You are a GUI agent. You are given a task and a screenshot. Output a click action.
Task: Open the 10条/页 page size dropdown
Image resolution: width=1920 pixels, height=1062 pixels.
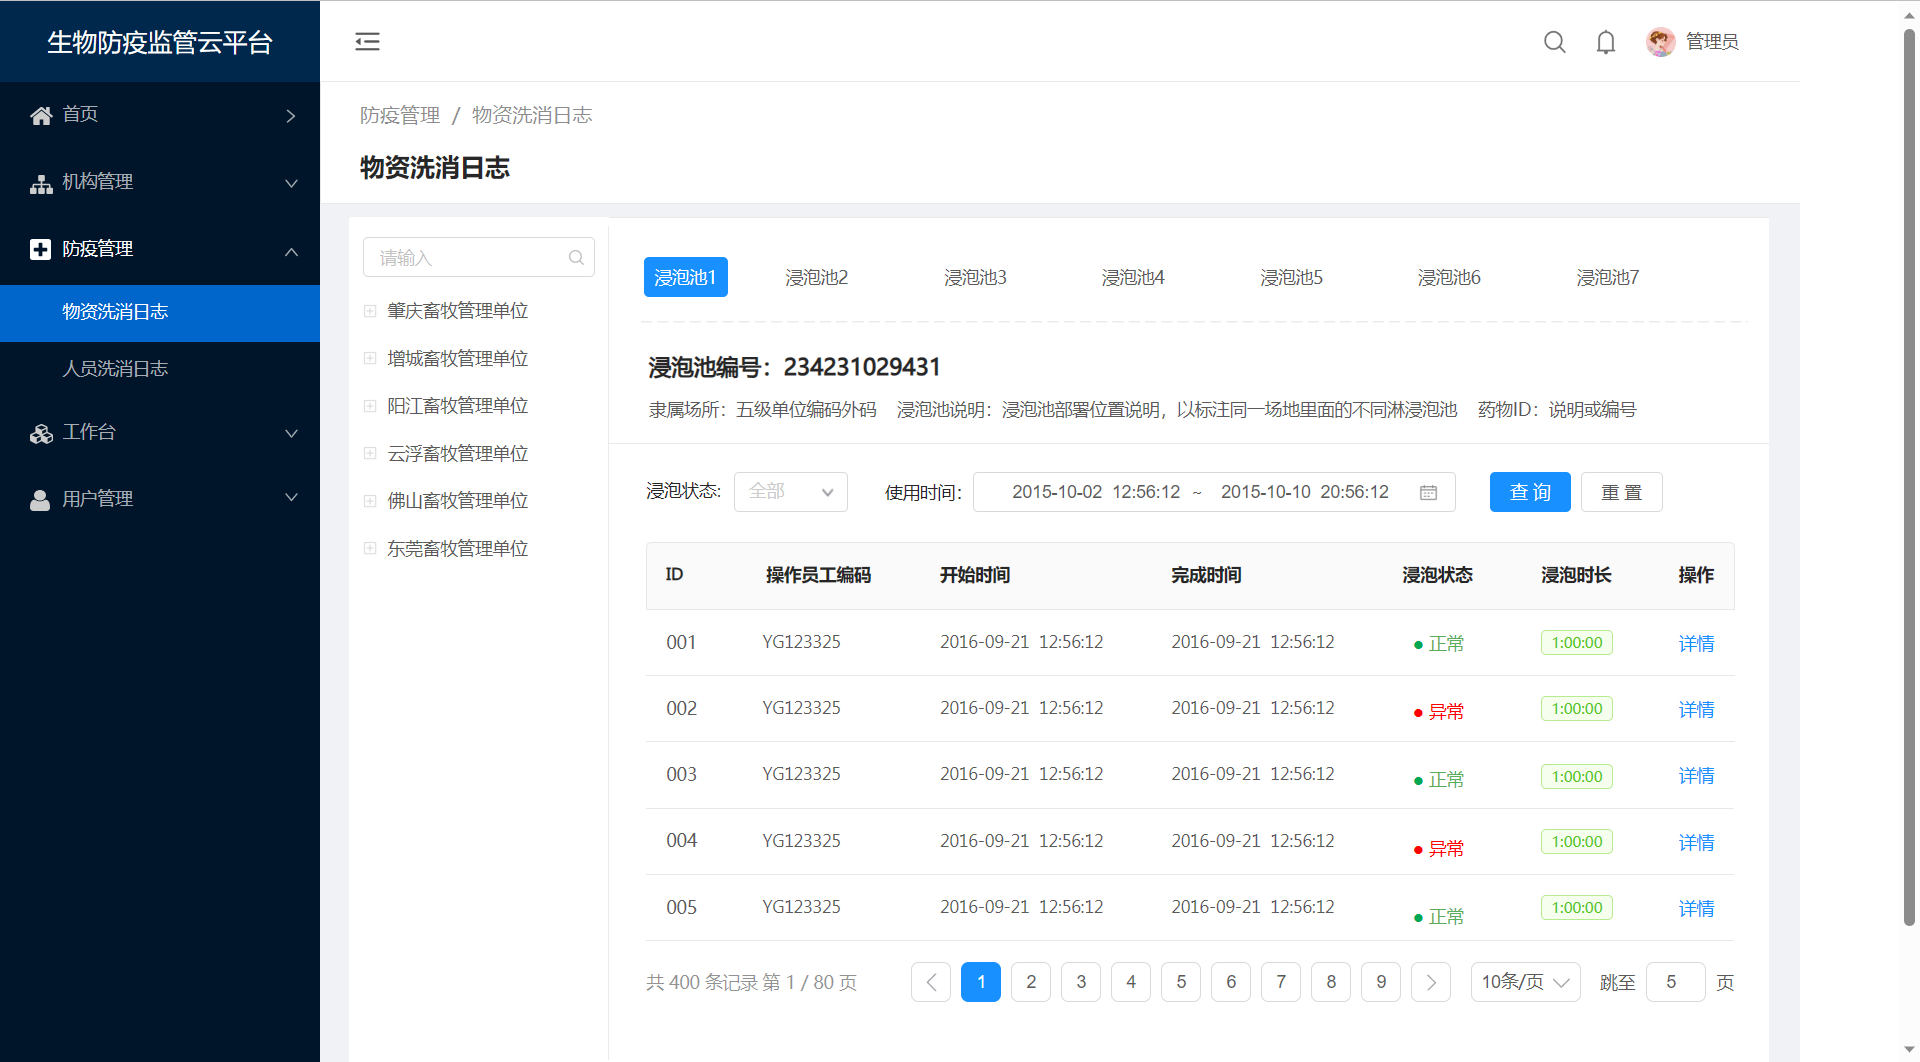[x=1525, y=982]
